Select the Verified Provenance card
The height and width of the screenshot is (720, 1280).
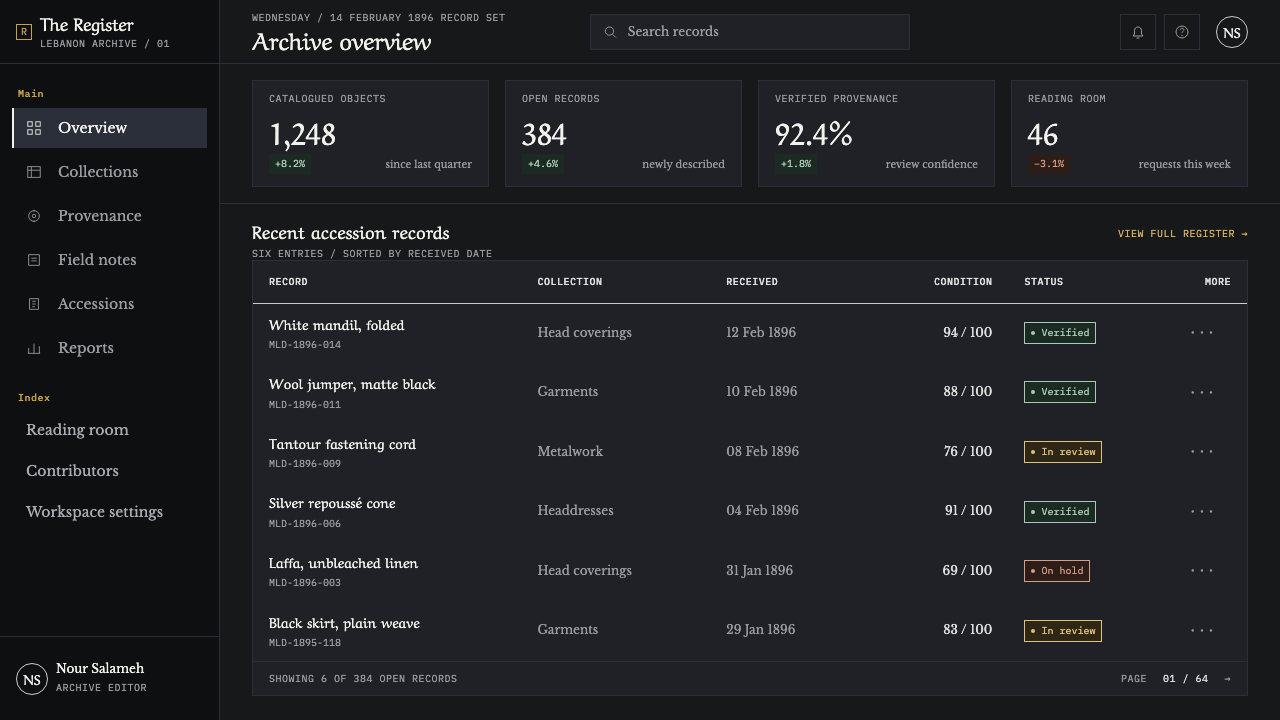(876, 133)
